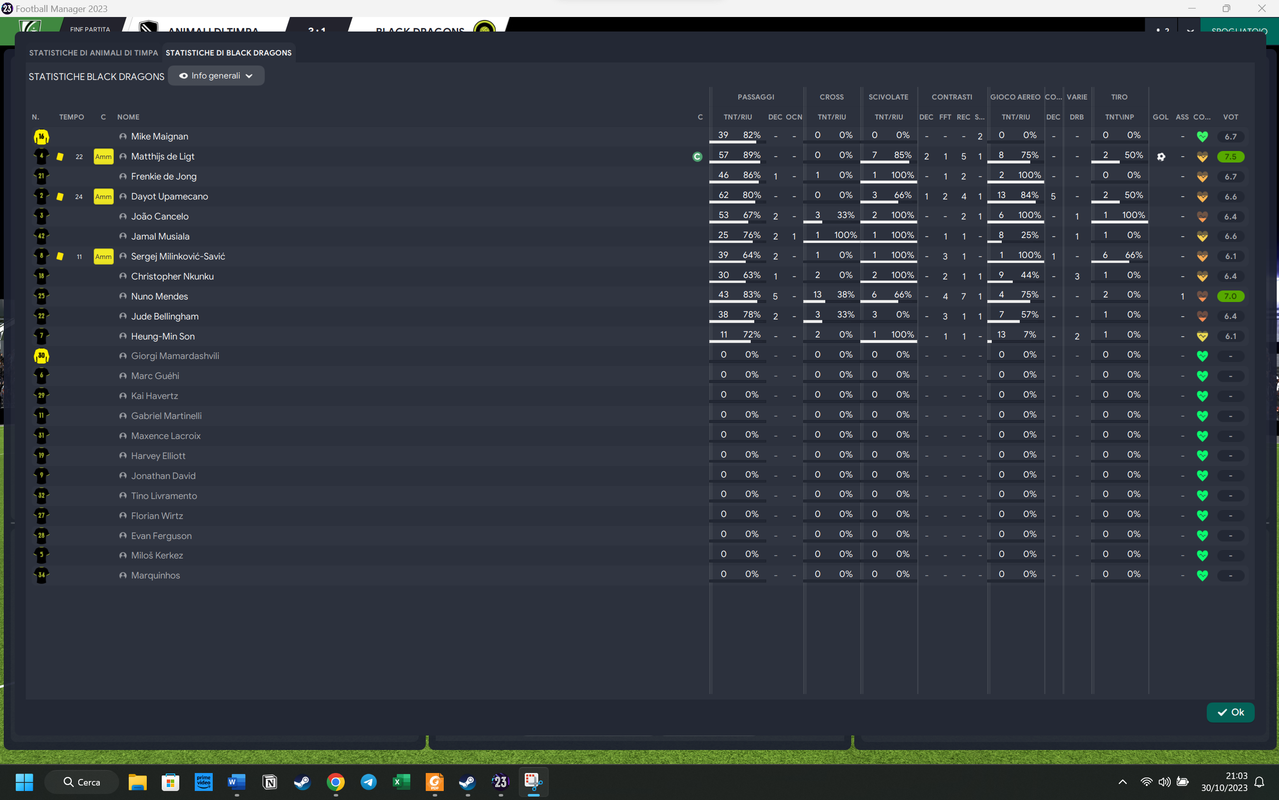Sort by the GOL column header

pos(1160,117)
